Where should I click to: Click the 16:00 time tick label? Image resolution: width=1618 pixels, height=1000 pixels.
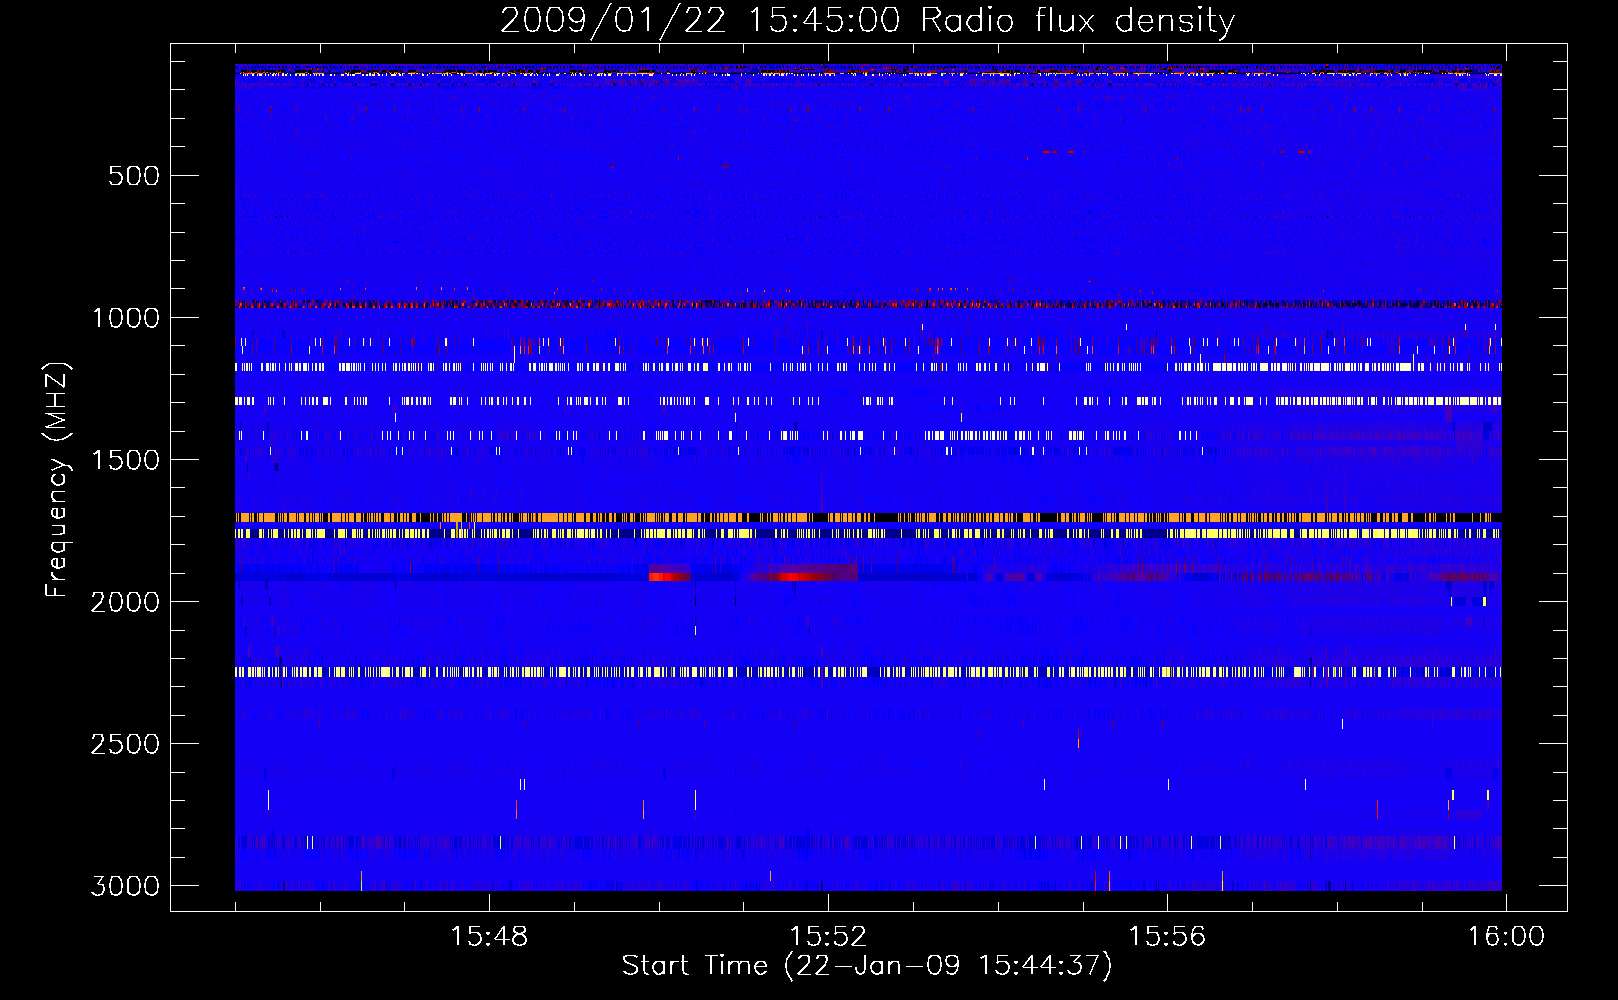[1506, 937]
